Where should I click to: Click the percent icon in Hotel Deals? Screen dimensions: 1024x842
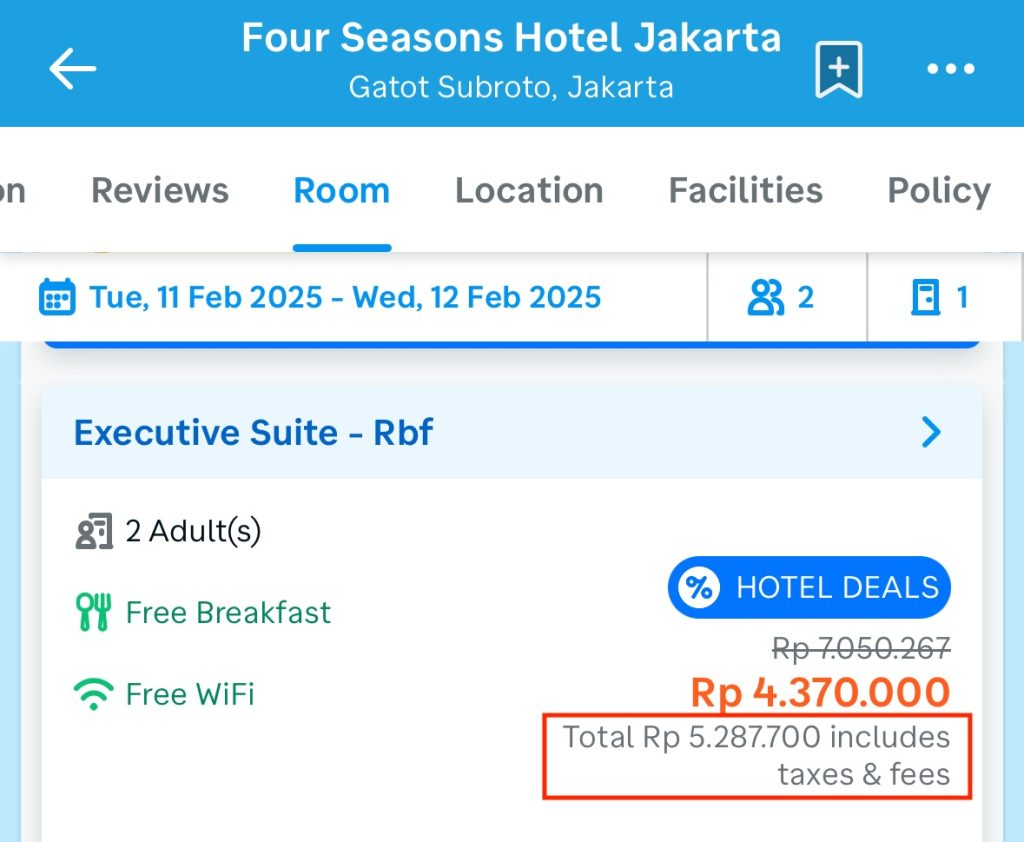[x=699, y=588]
